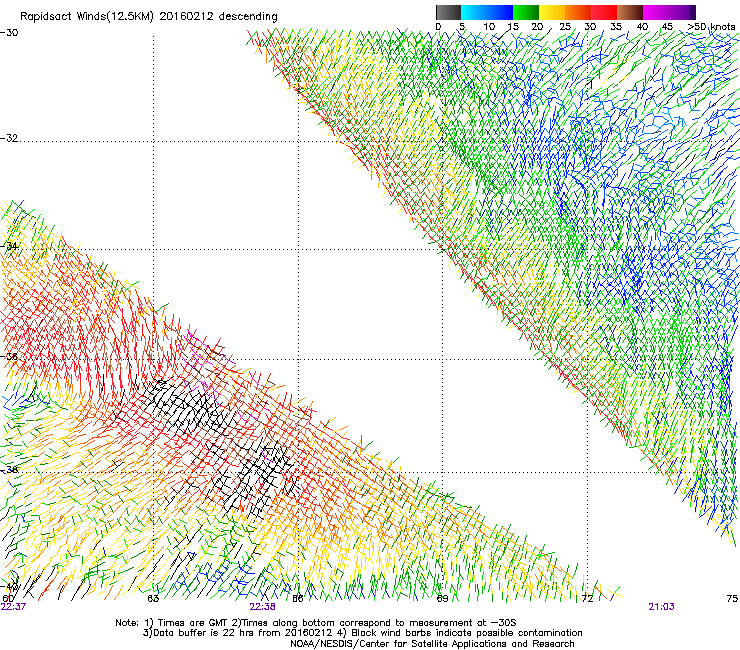The image size is (740, 650).
Task: Click the cyan-to-blue 5-15 knots legend swatch
Action: pyautogui.click(x=487, y=12)
